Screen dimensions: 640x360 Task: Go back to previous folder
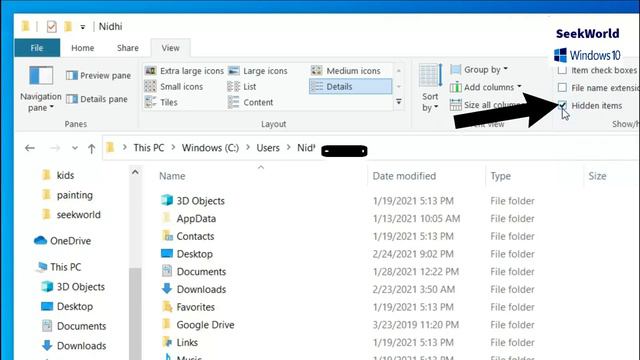click(x=30, y=148)
